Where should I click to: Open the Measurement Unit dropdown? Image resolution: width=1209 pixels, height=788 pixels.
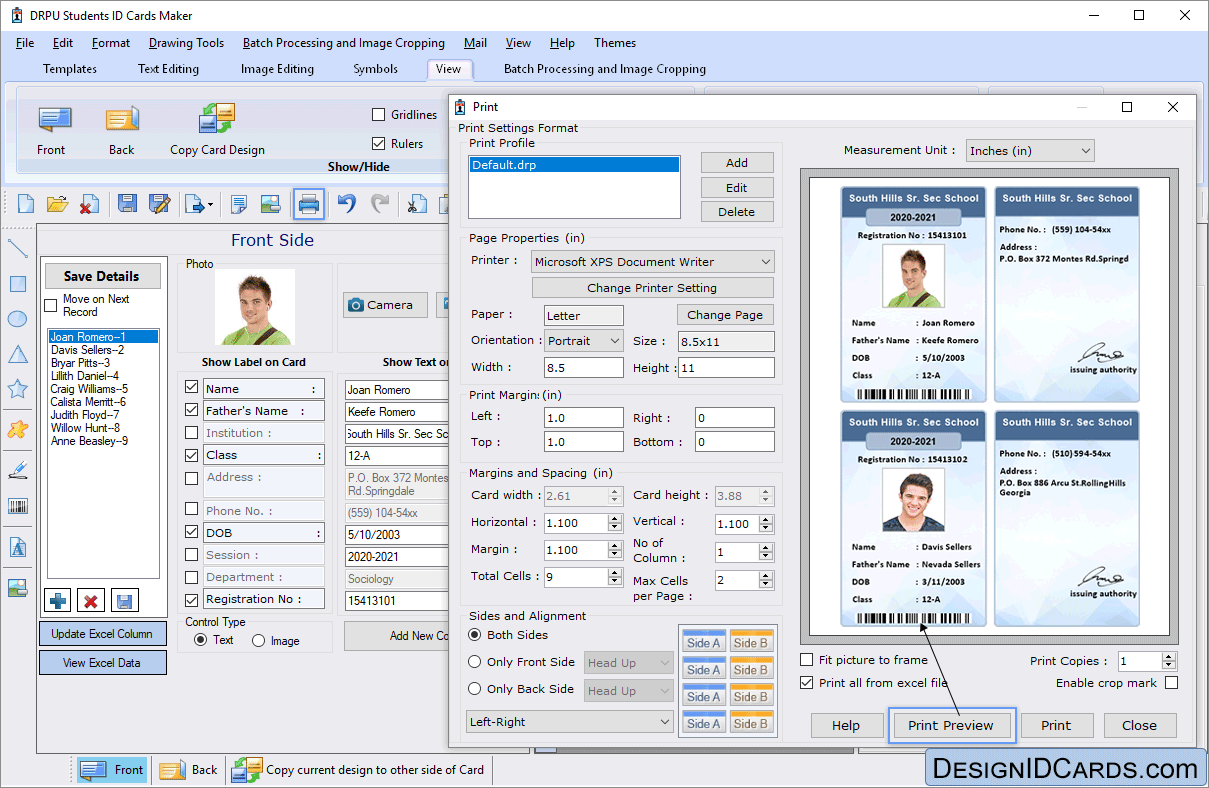1030,151
